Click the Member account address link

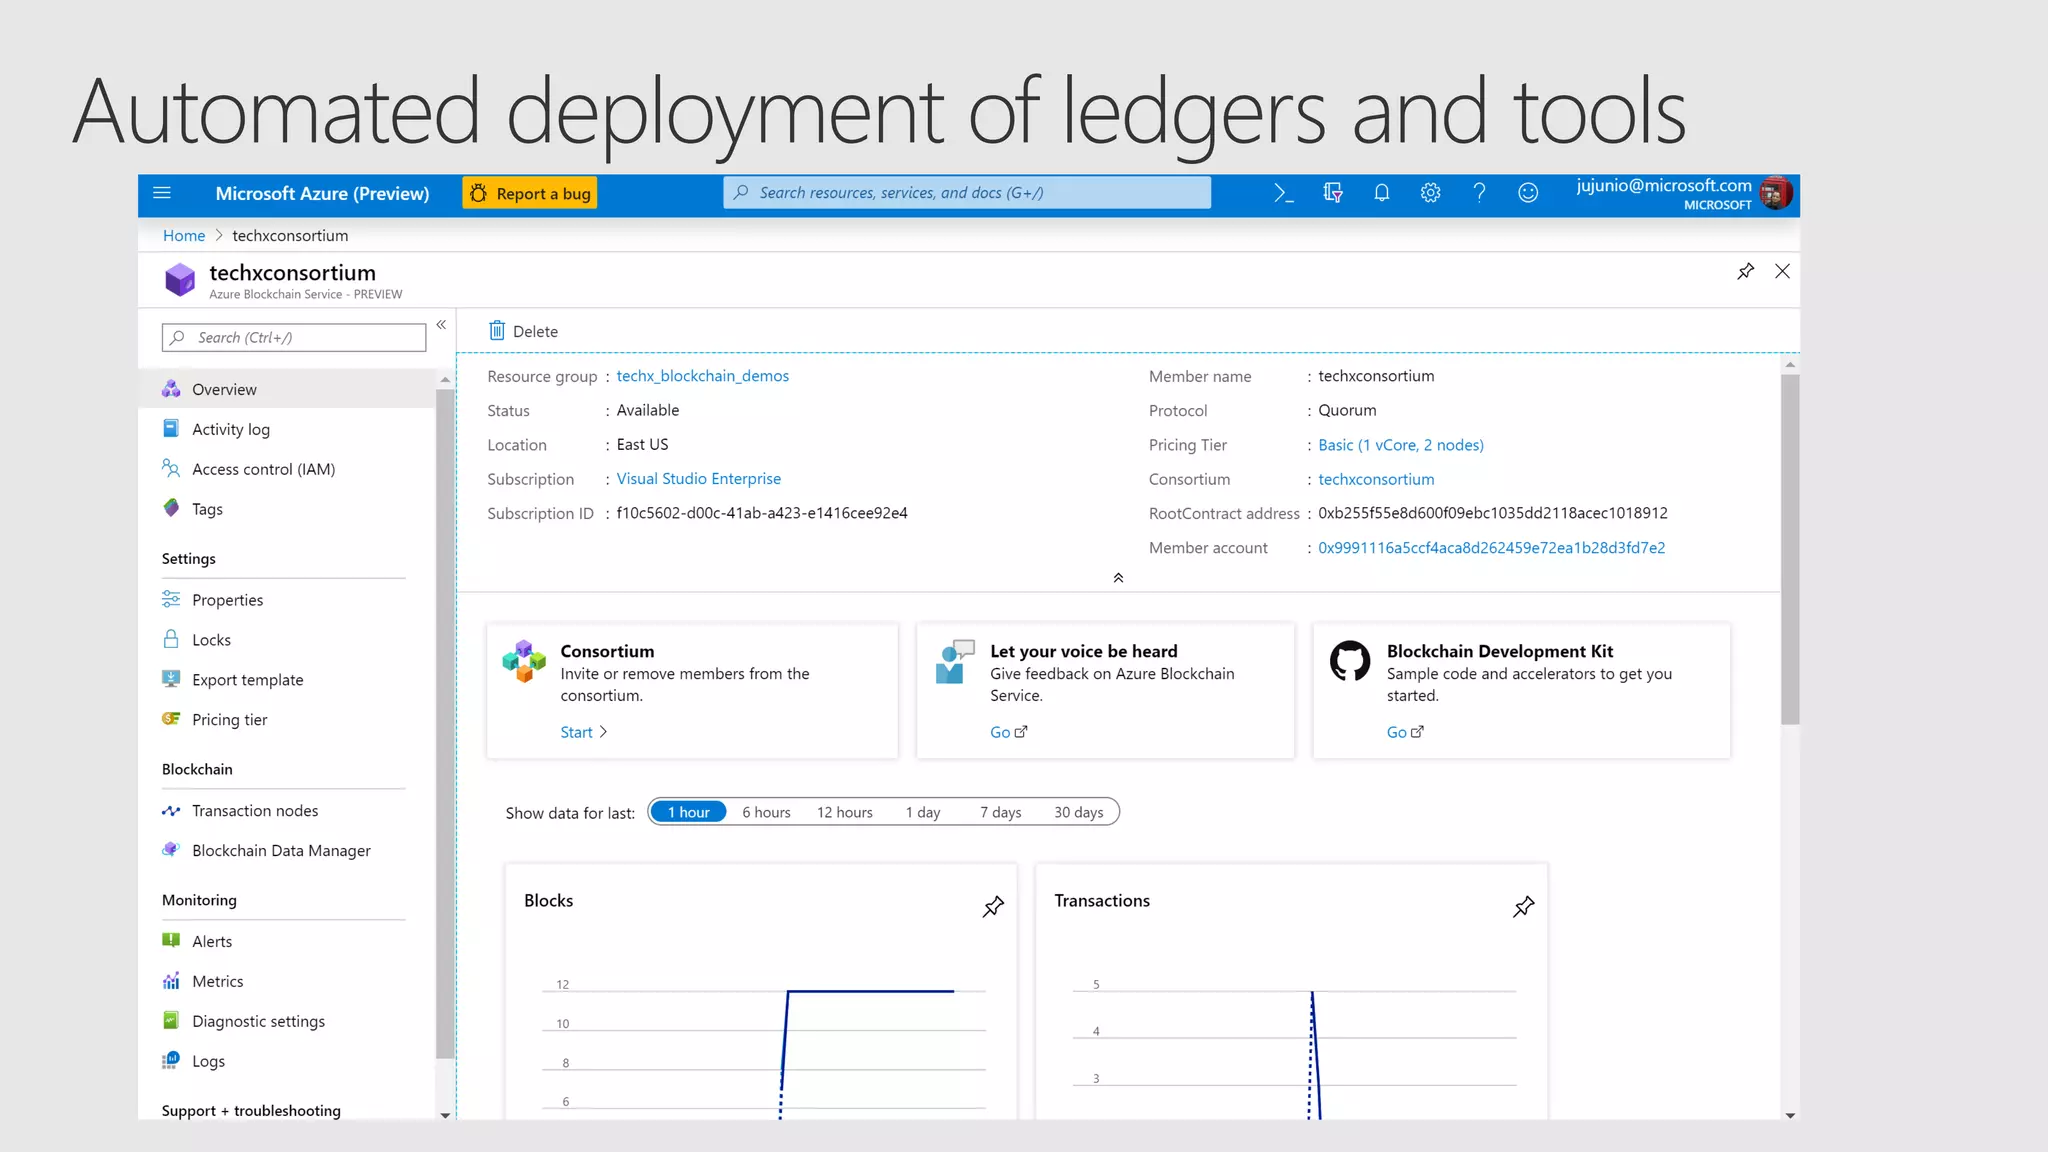click(1491, 548)
